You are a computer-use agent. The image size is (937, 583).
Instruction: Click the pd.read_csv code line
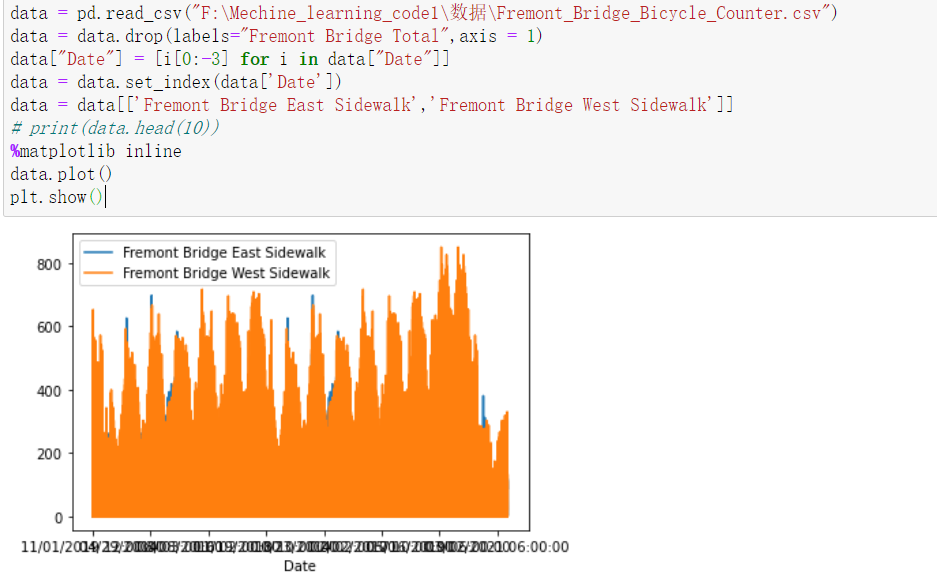point(424,13)
